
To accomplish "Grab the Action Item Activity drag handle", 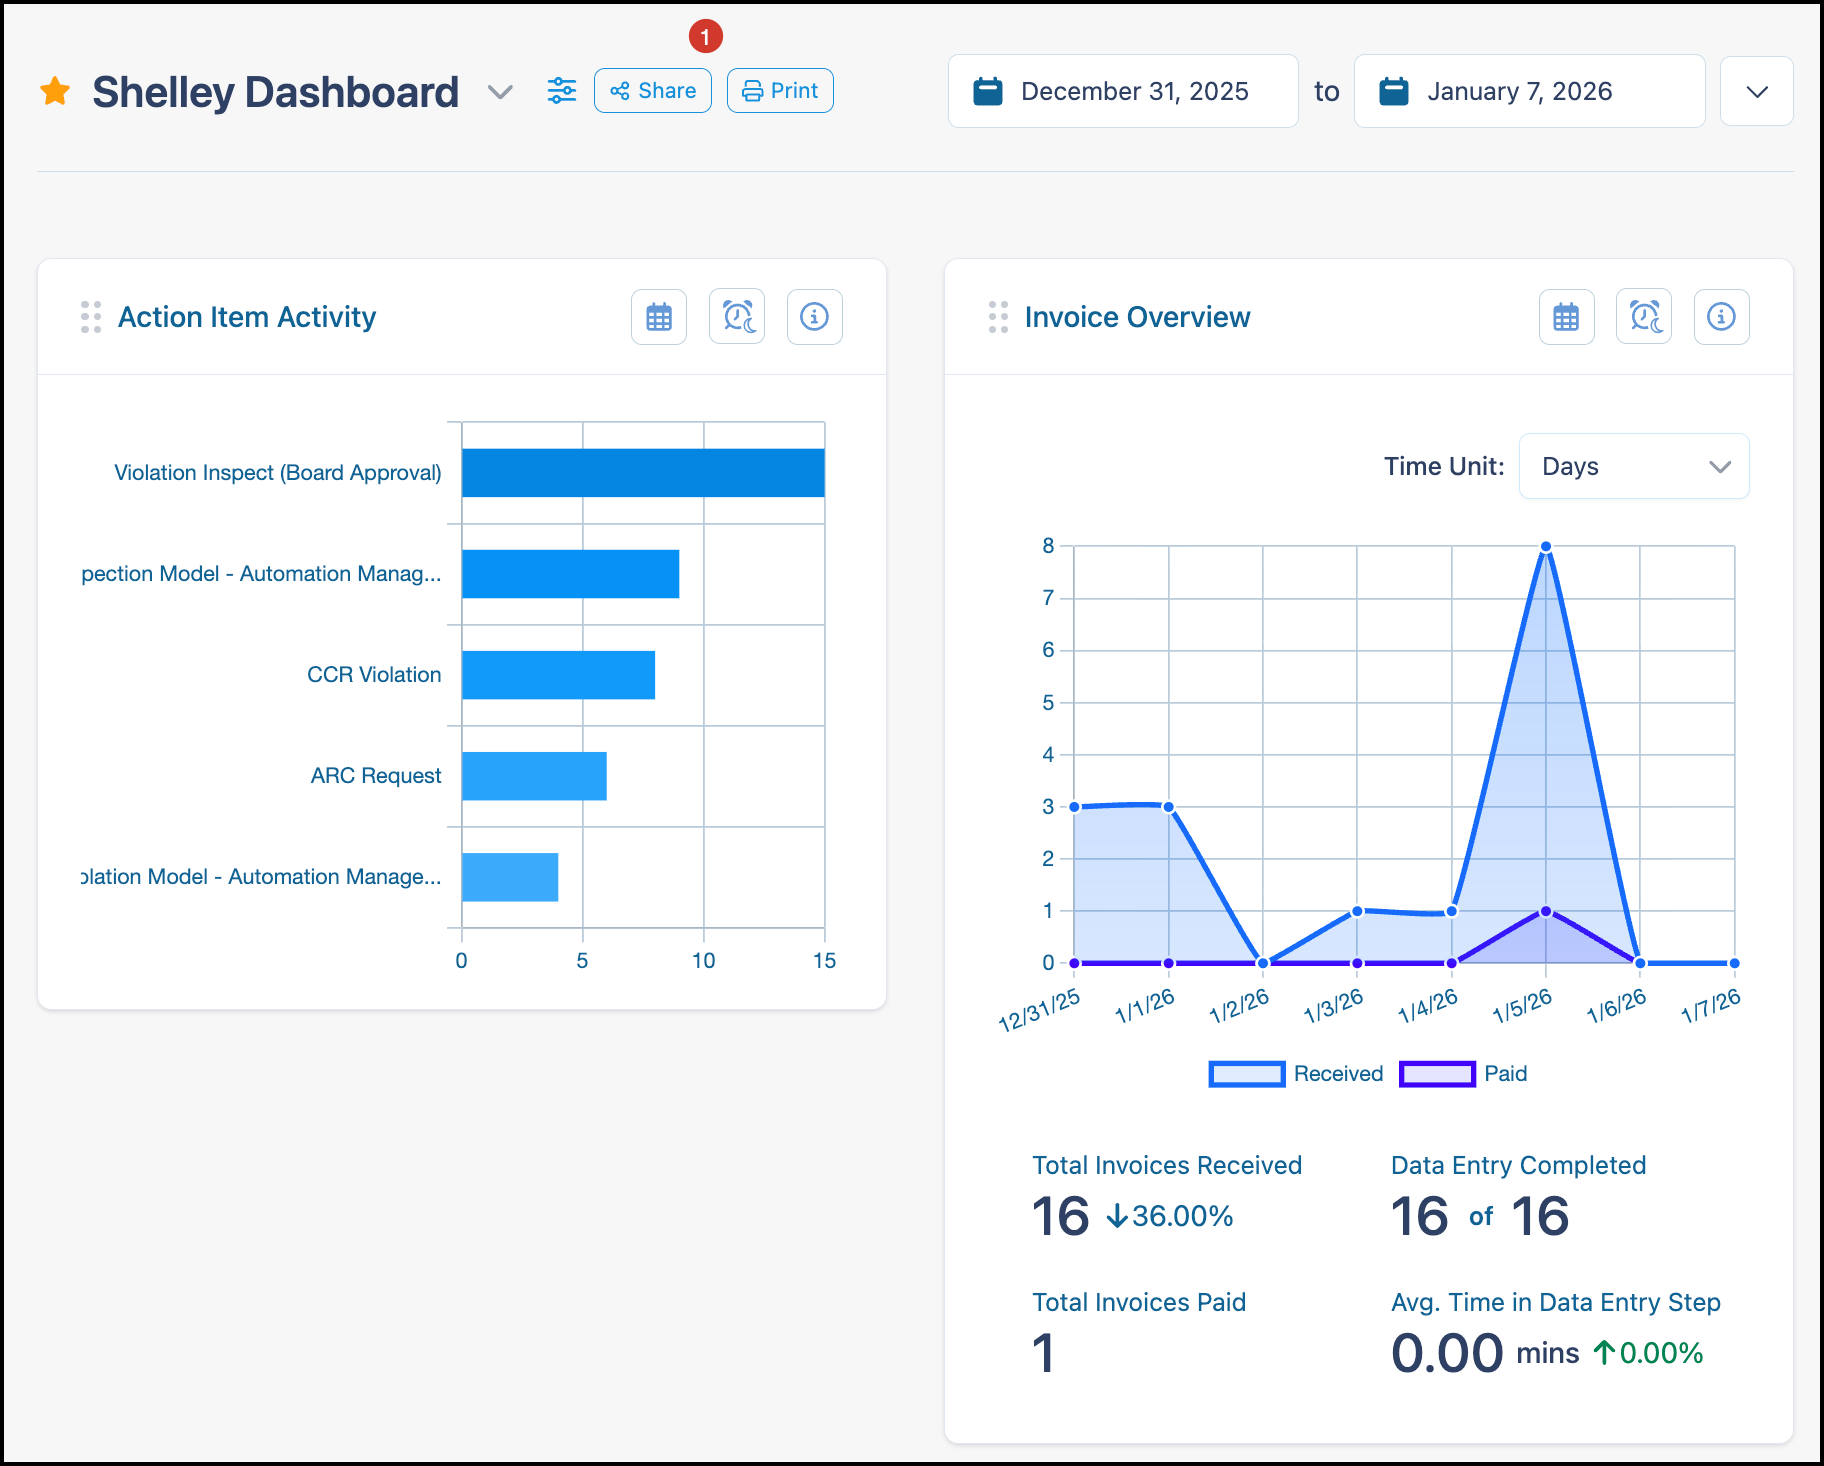I will 91,317.
